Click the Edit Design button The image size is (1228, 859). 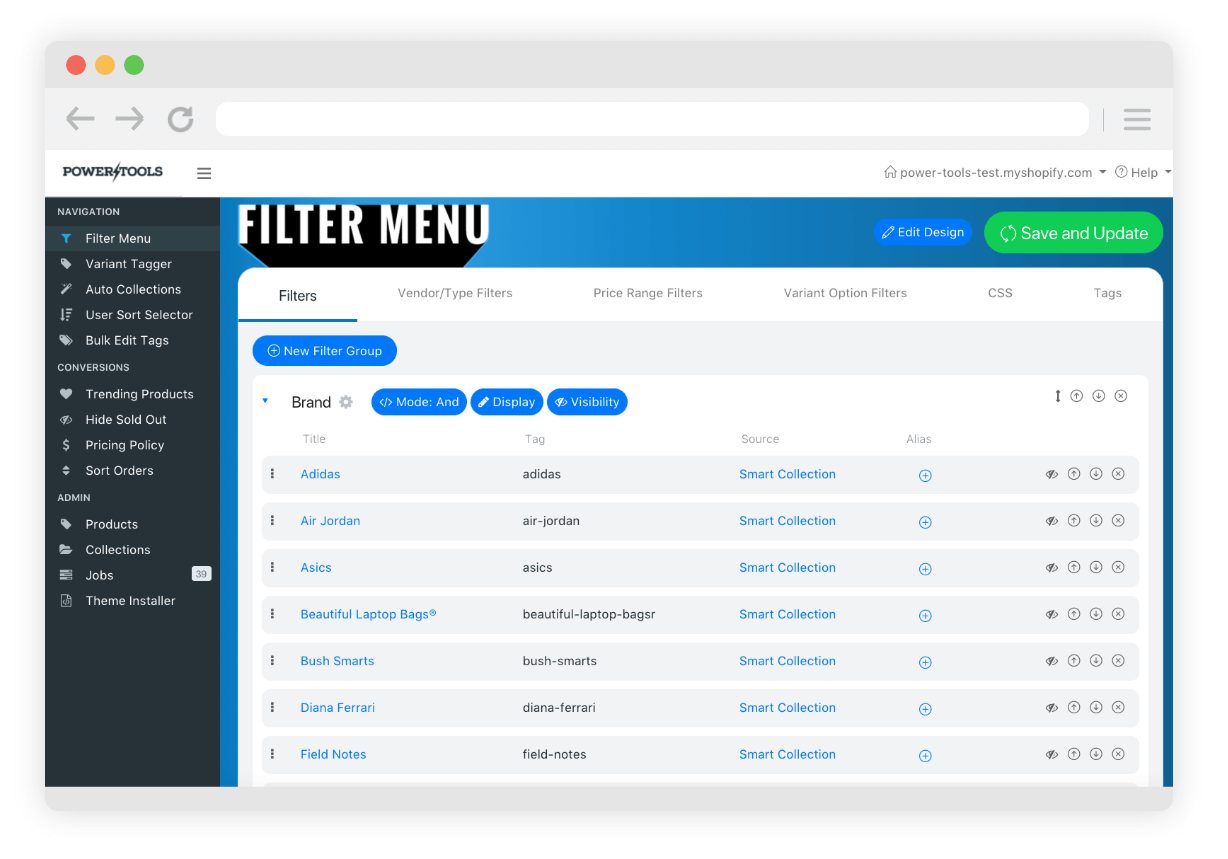(922, 232)
